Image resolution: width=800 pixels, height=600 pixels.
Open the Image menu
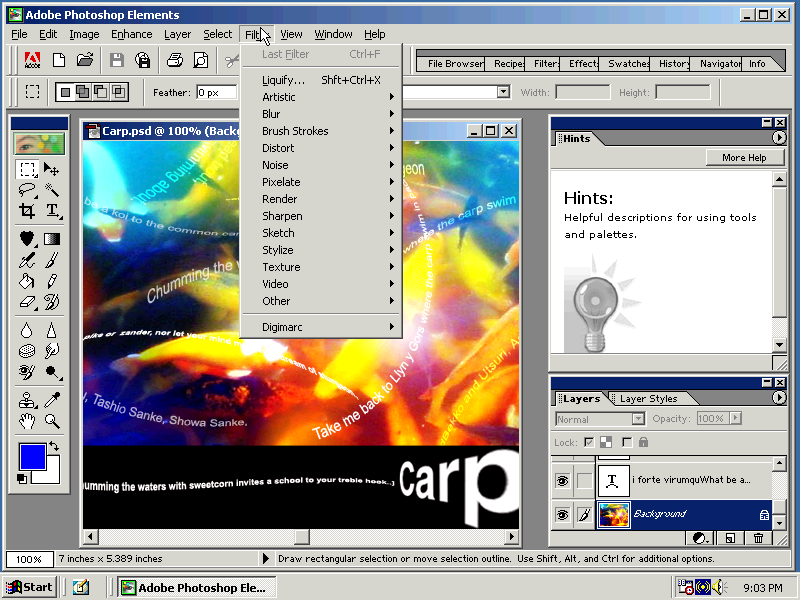tap(84, 34)
